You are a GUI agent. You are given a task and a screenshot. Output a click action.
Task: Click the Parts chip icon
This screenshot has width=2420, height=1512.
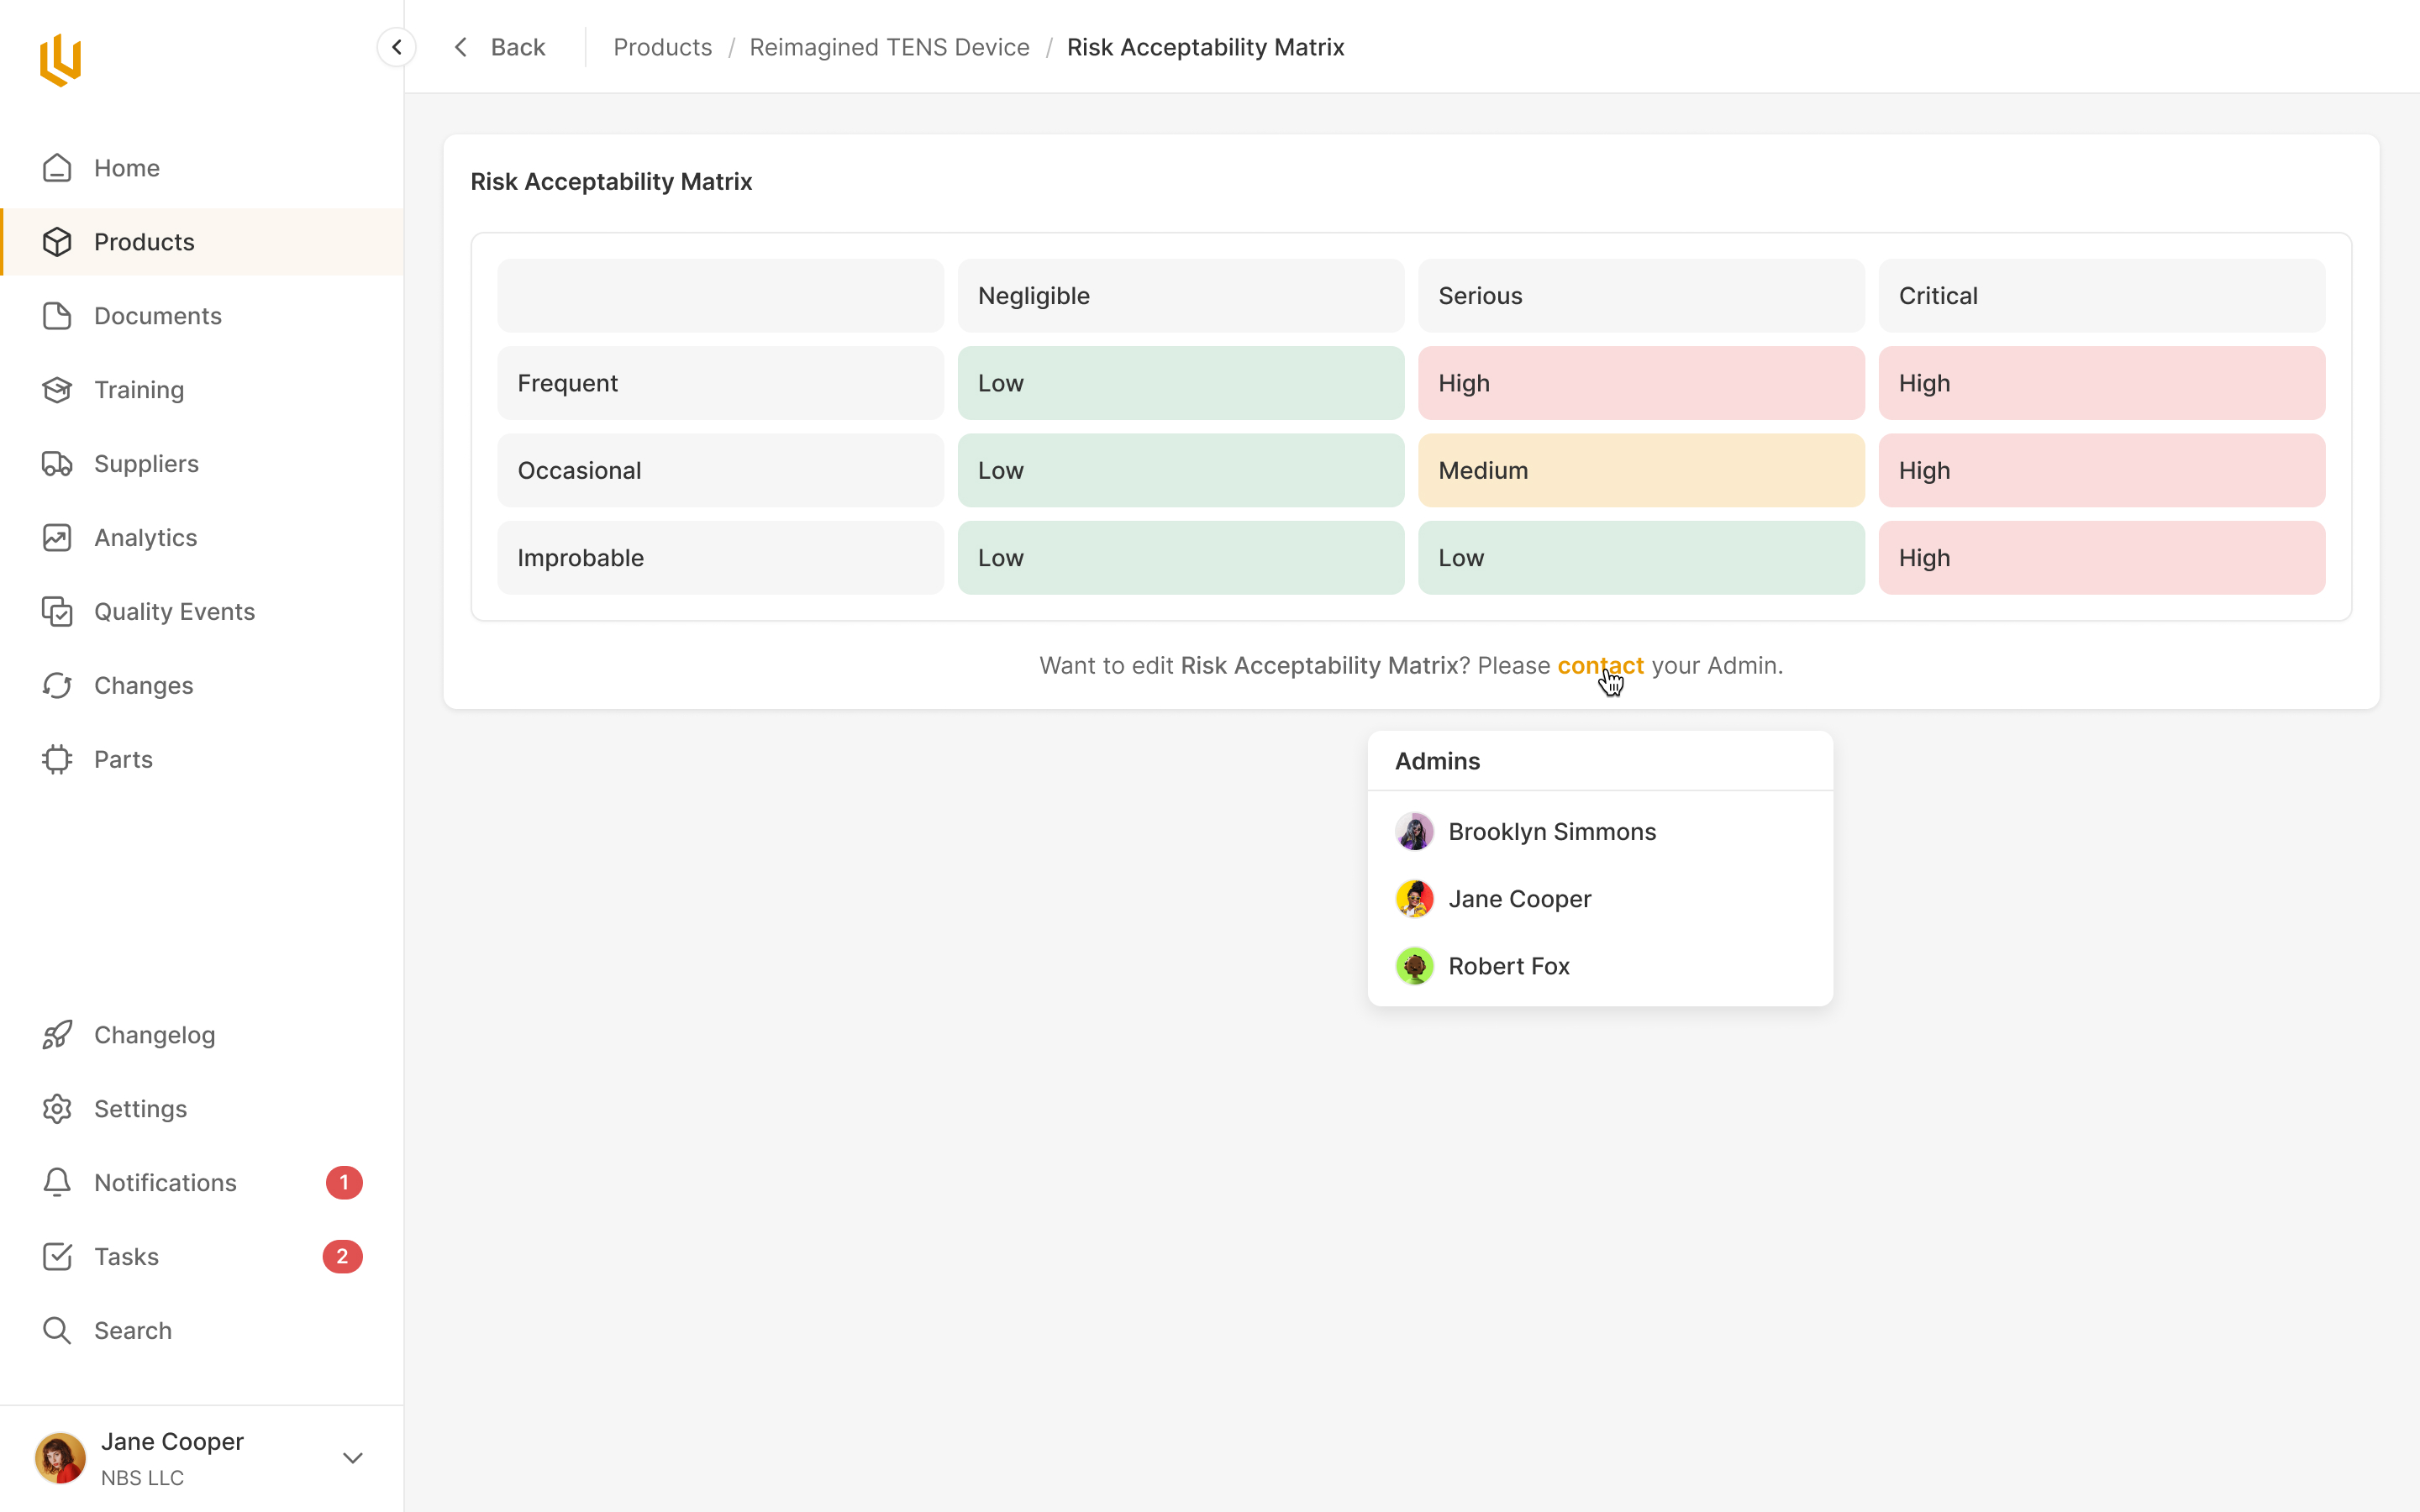point(57,760)
